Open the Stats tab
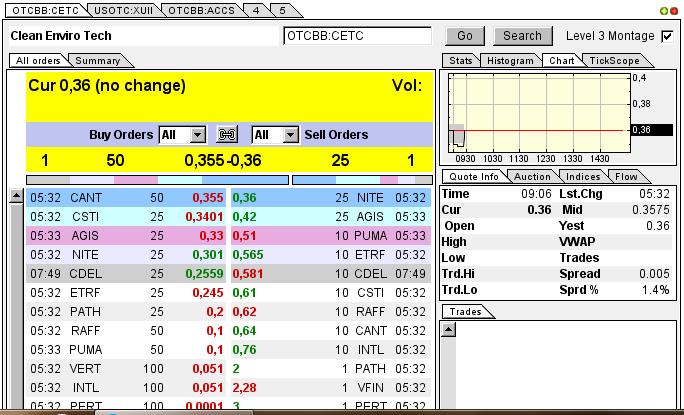 (461, 61)
